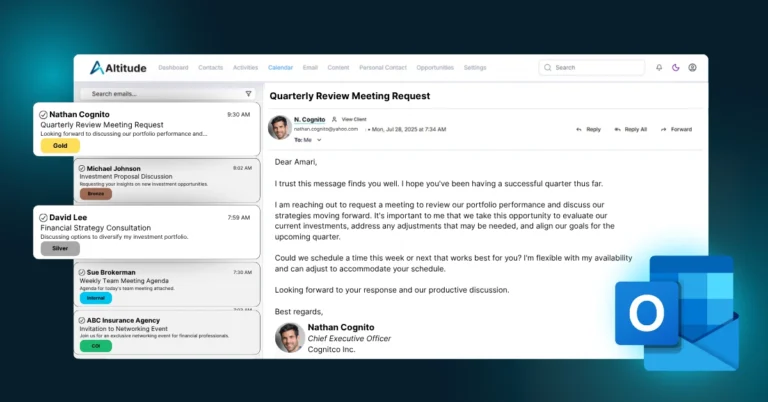This screenshot has height=402, width=768.
Task: Click the Reply arrow icon
Action: point(579,129)
